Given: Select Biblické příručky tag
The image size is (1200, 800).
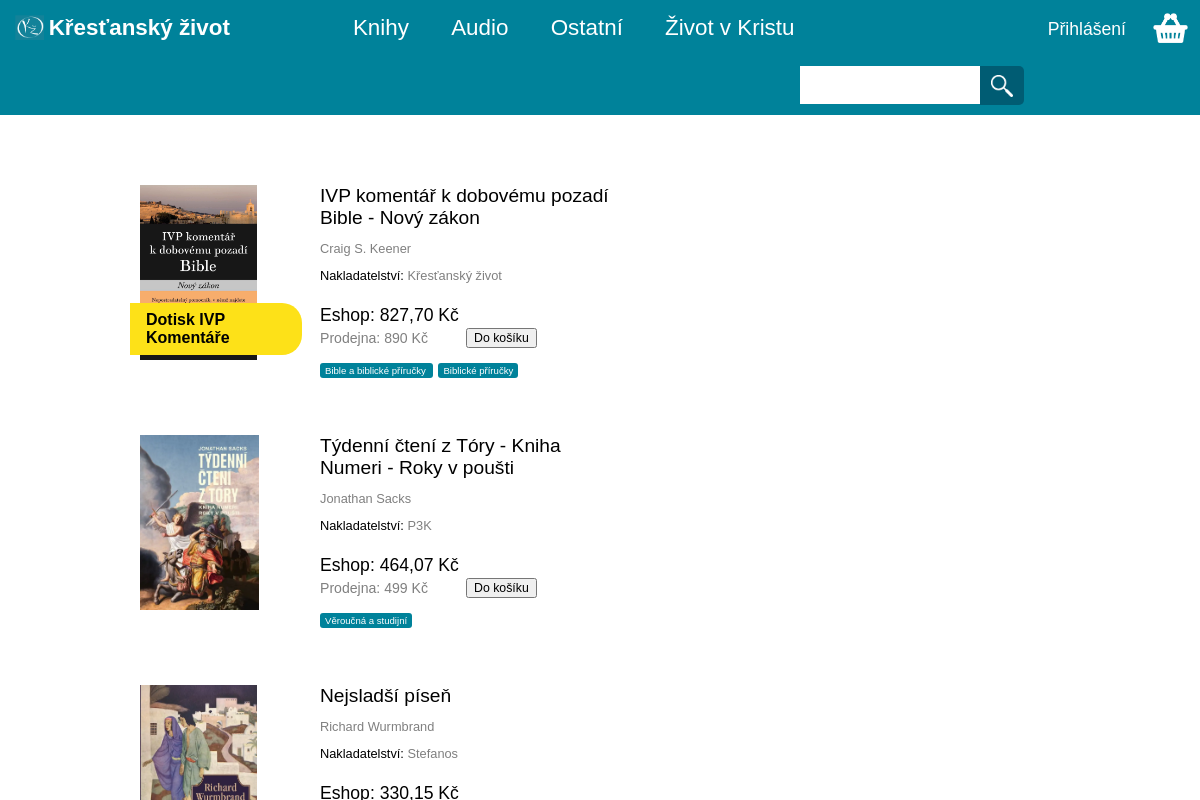Looking at the screenshot, I should tap(478, 371).
